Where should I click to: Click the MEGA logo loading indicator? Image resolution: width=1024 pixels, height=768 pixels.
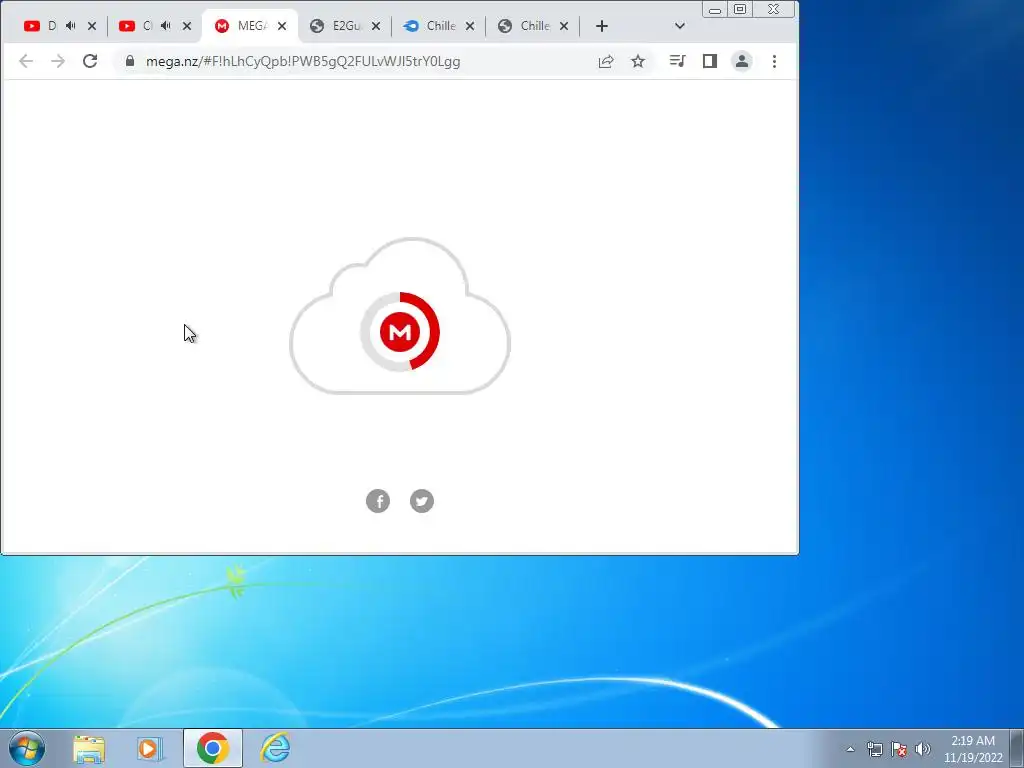click(x=400, y=332)
